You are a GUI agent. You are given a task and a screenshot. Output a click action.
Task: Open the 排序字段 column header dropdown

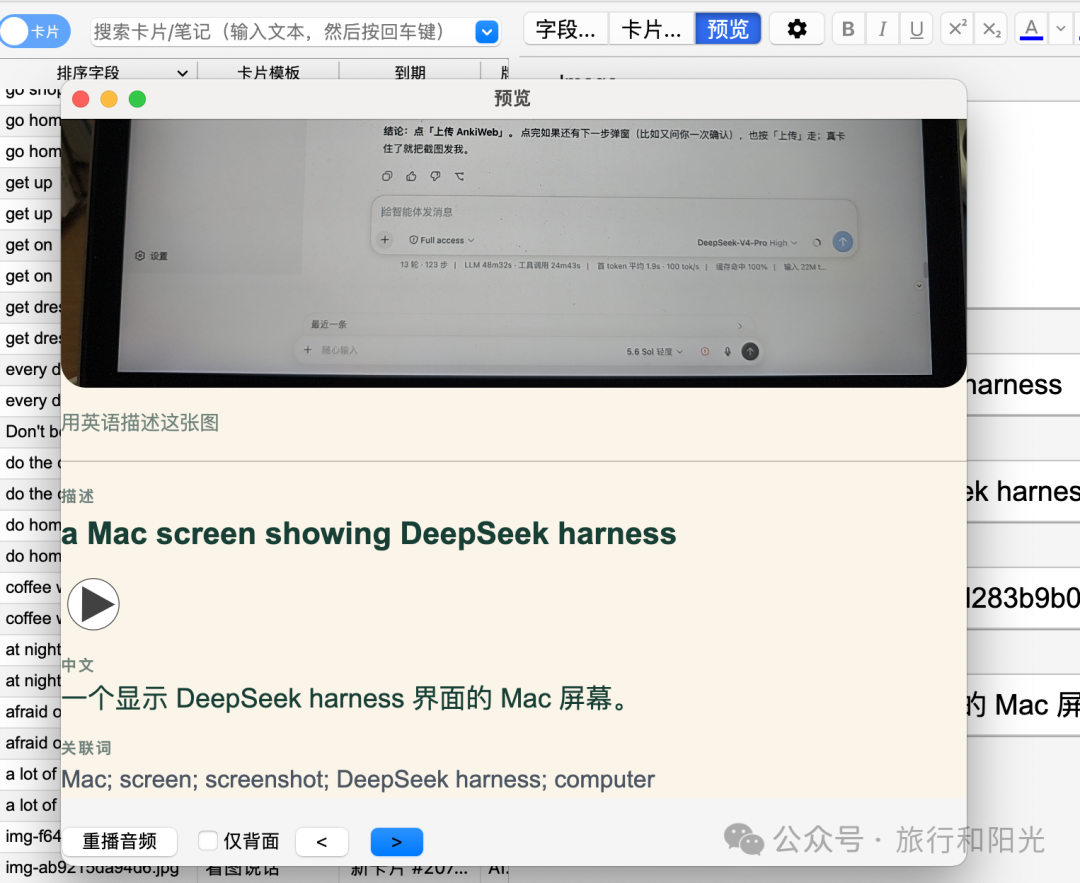(183, 73)
